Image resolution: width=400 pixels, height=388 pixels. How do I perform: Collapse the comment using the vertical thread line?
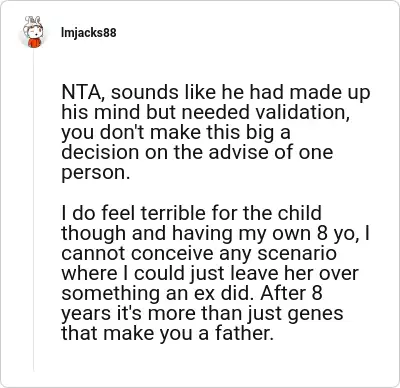click(x=33, y=210)
